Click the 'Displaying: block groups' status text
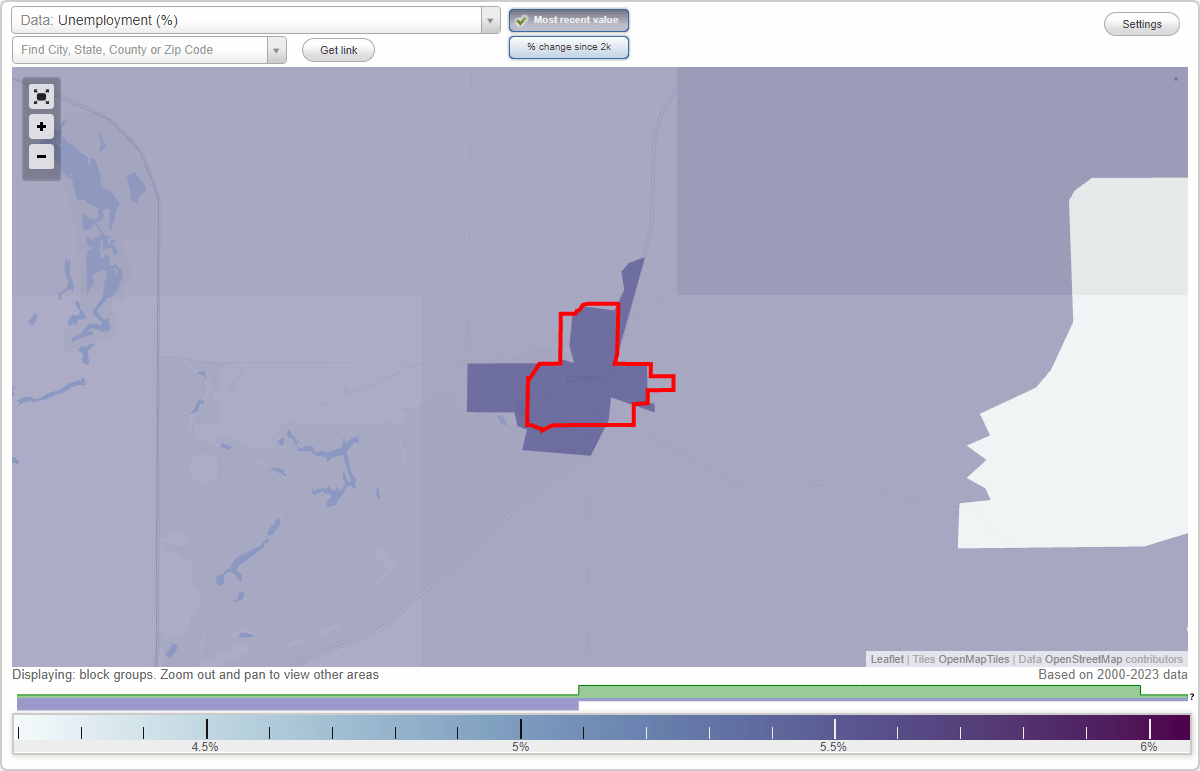The image size is (1200, 771). coord(196,675)
